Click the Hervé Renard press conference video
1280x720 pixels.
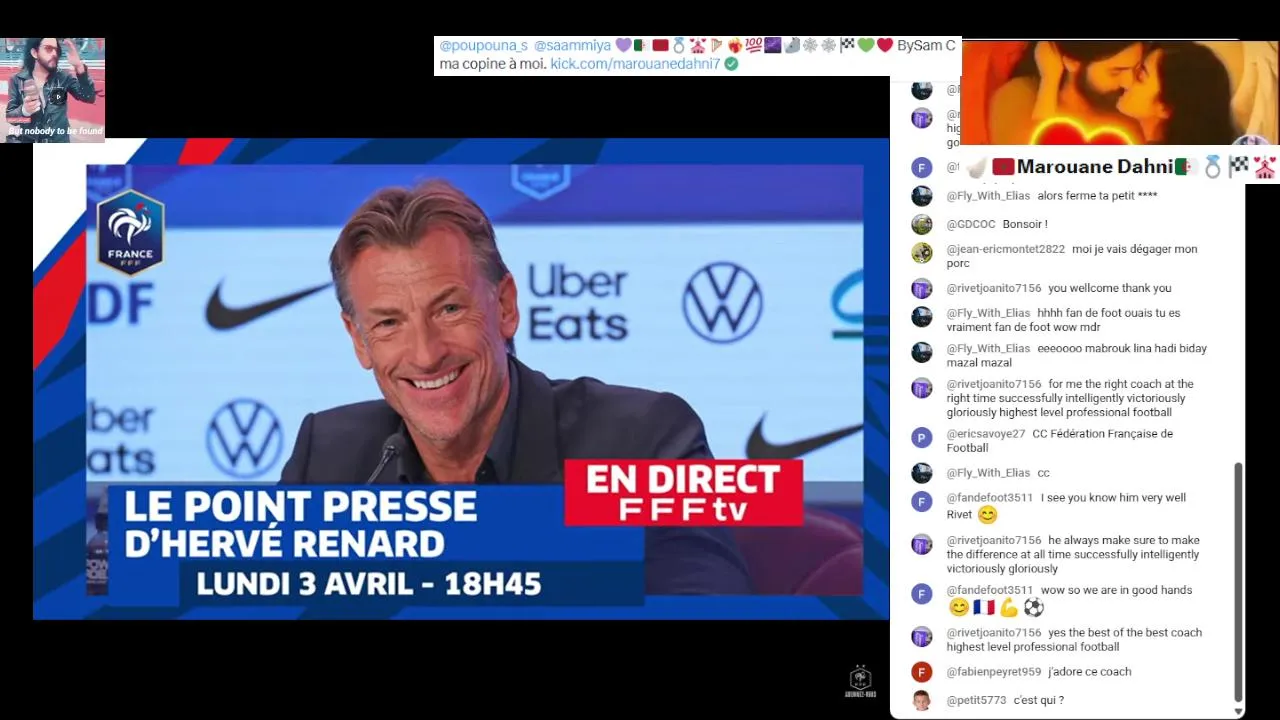461,379
